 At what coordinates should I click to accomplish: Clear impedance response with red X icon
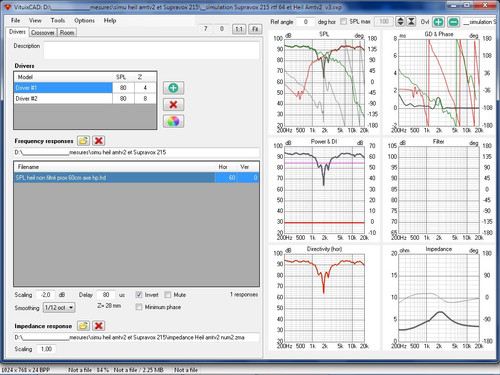pos(99,326)
